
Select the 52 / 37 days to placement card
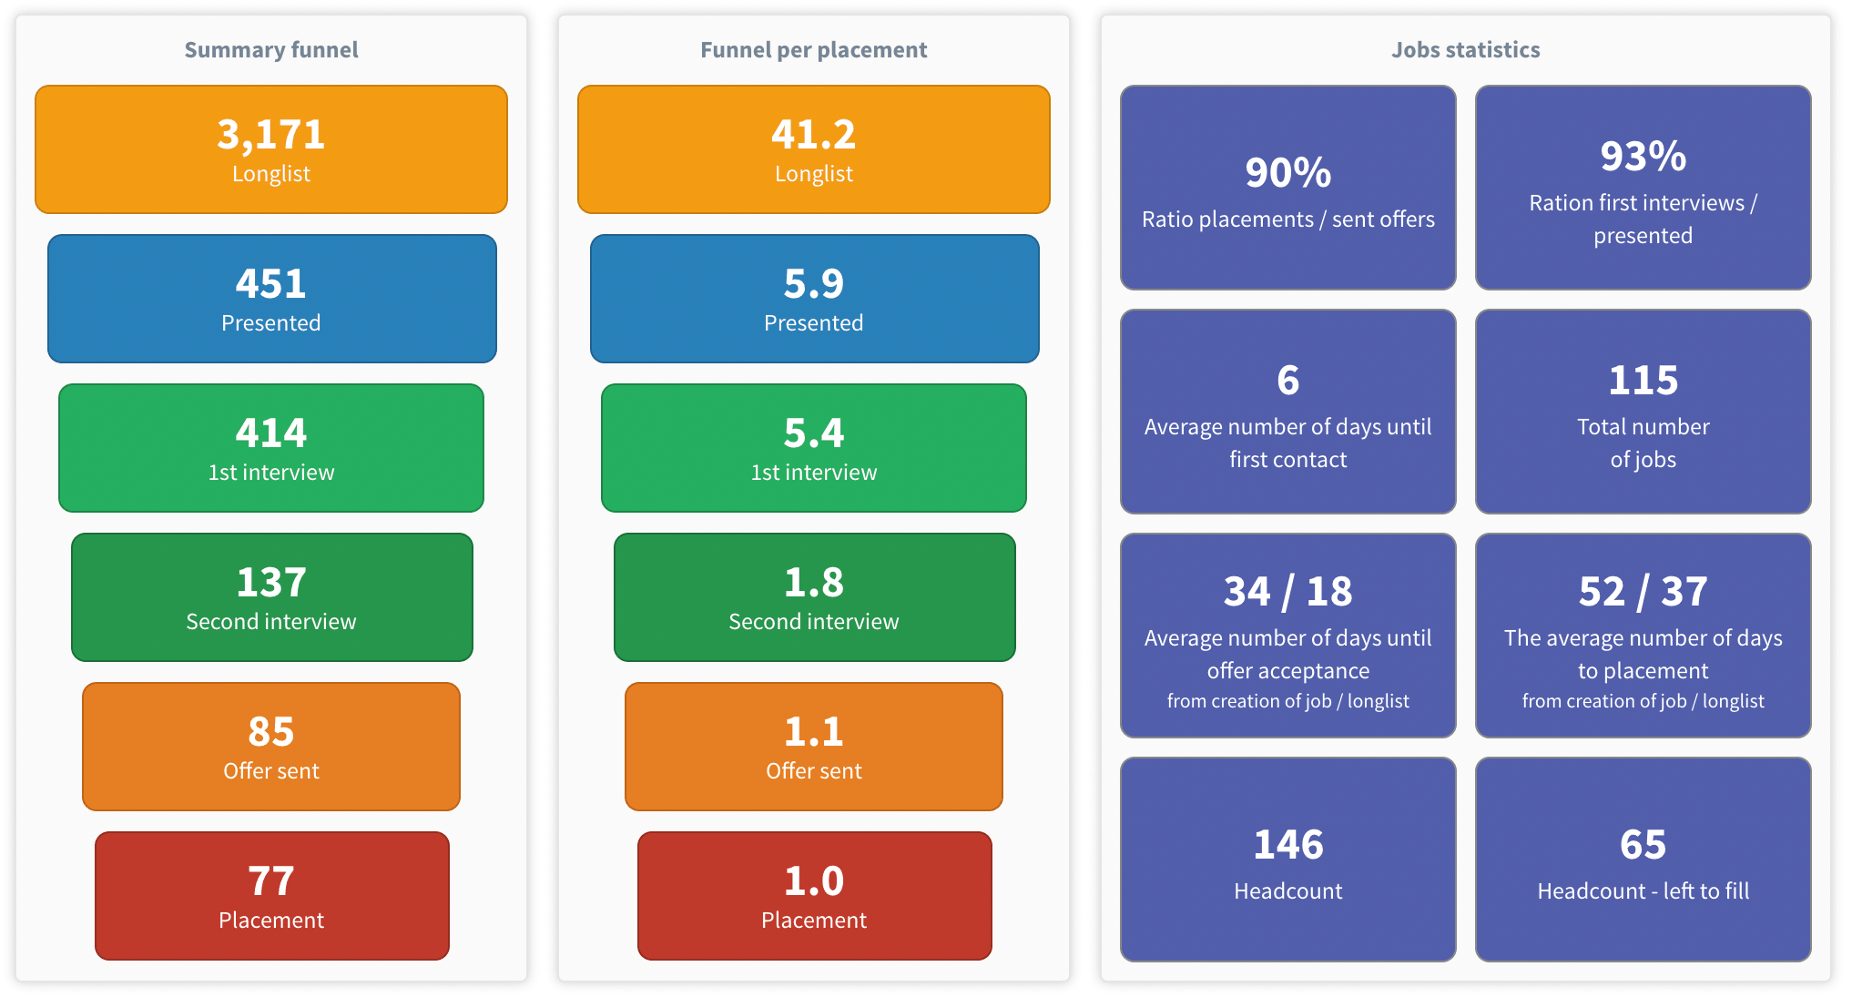pyautogui.click(x=1643, y=636)
